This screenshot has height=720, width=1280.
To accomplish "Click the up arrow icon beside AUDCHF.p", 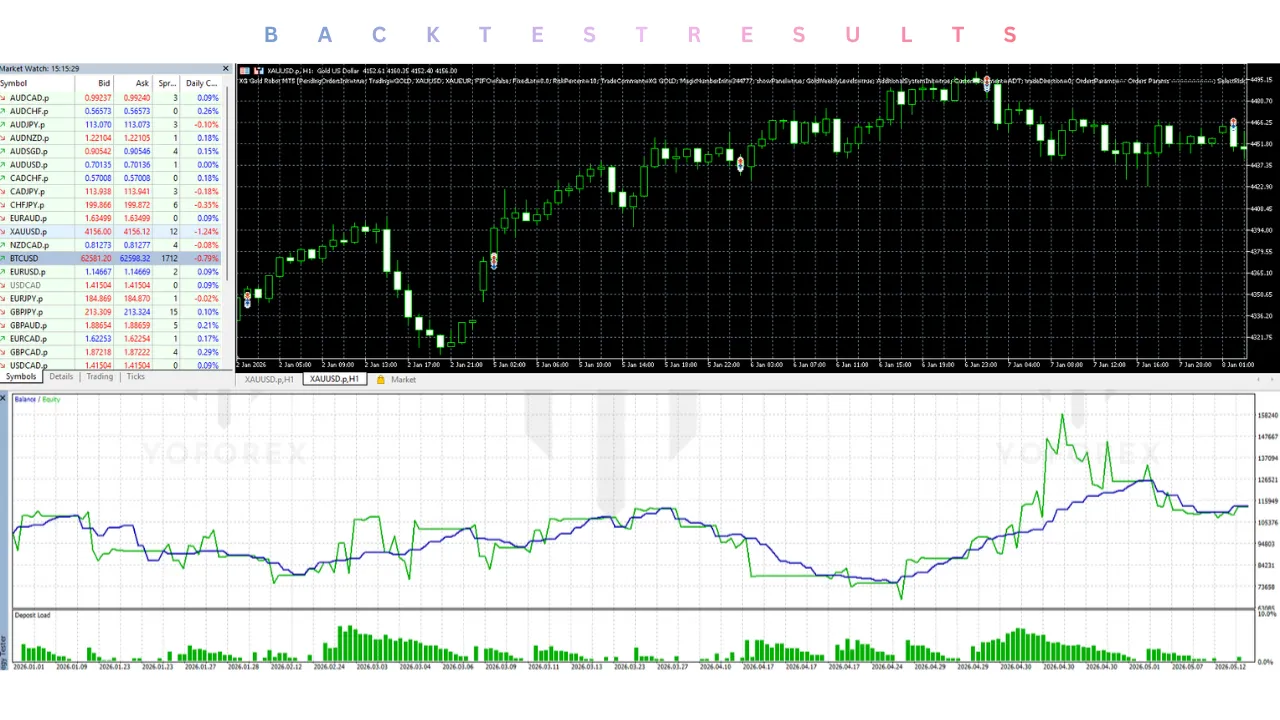I will point(4,111).
